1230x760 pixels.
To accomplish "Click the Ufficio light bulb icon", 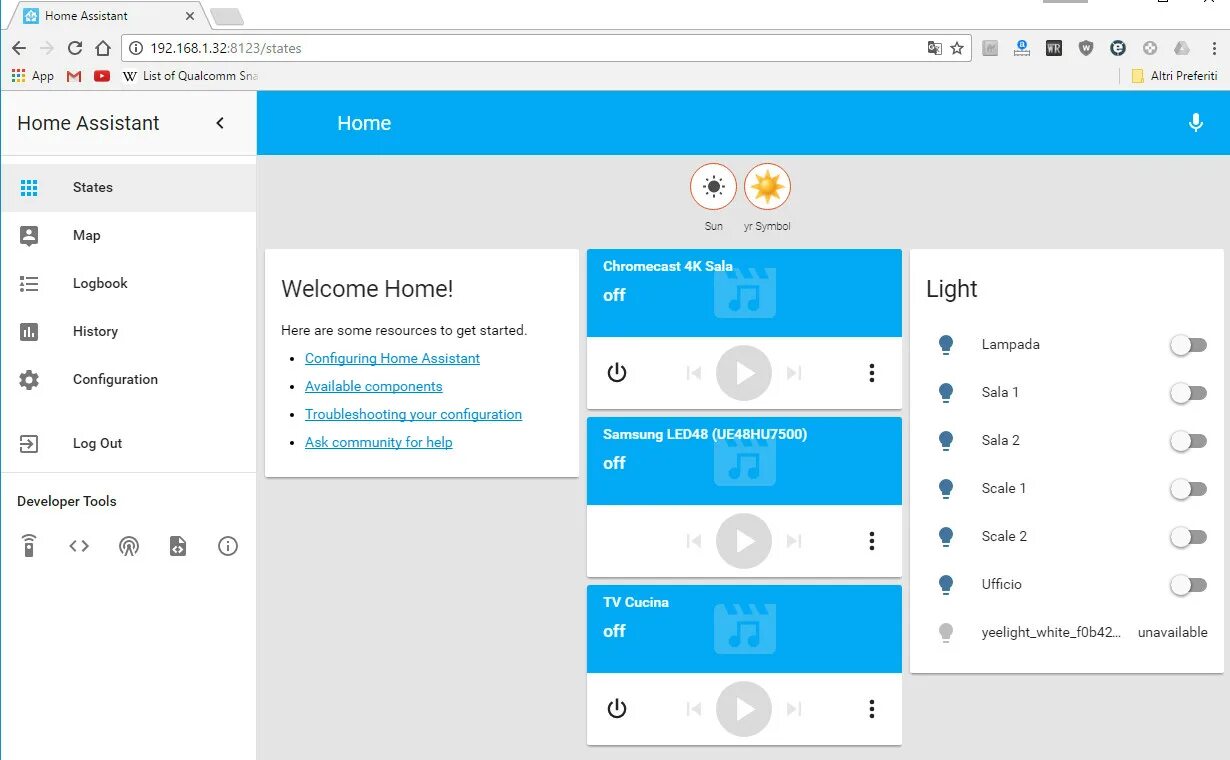I will [x=946, y=585].
